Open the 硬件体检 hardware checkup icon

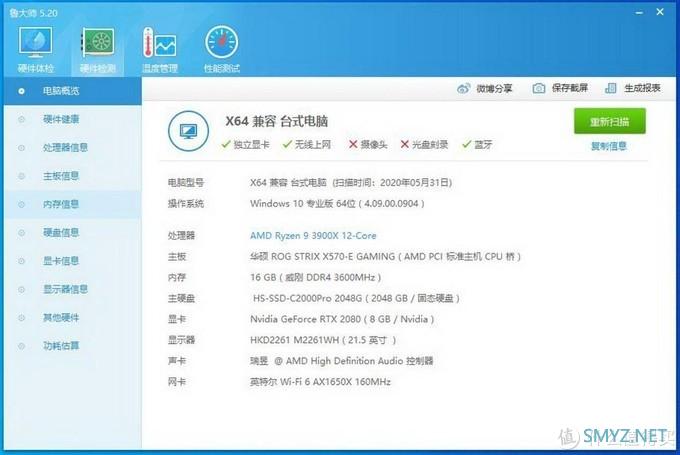tap(35, 42)
